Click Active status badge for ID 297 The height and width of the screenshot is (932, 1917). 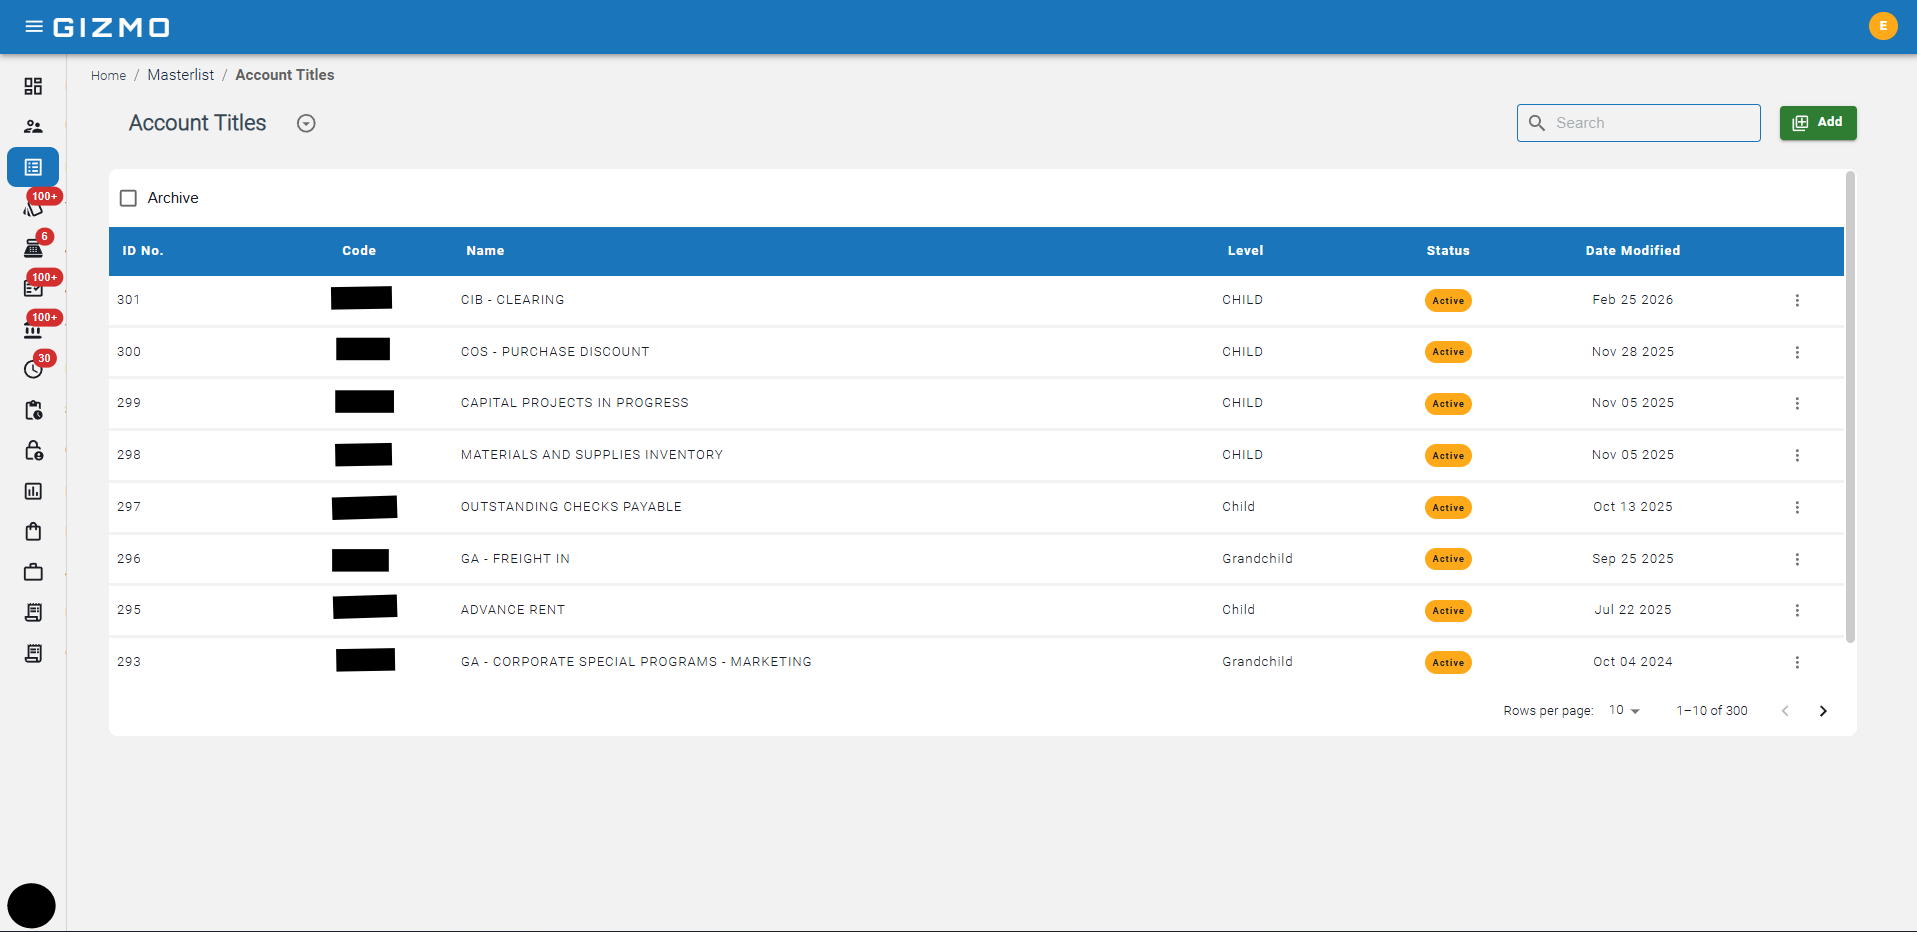[1448, 508]
